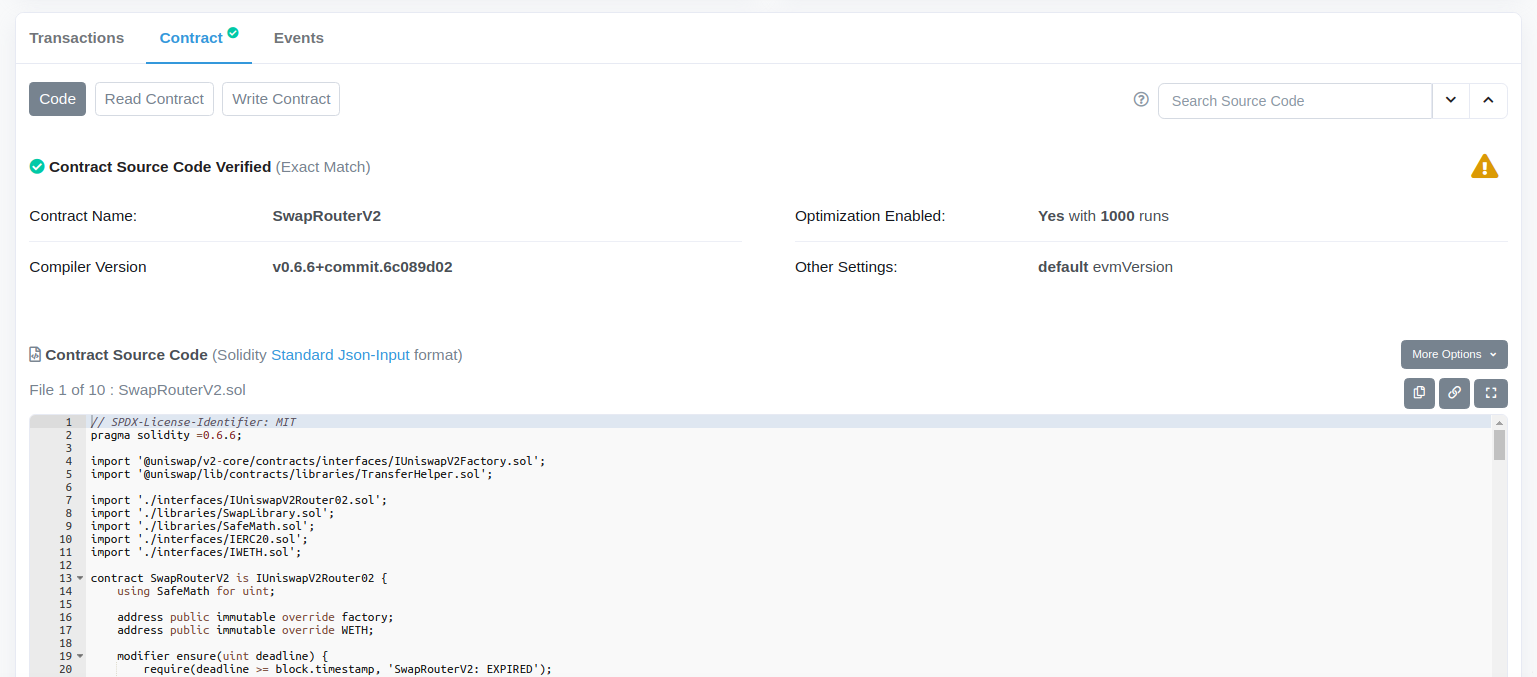Image resolution: width=1537 pixels, height=677 pixels.
Task: Open the Contract tab
Action: (x=191, y=38)
